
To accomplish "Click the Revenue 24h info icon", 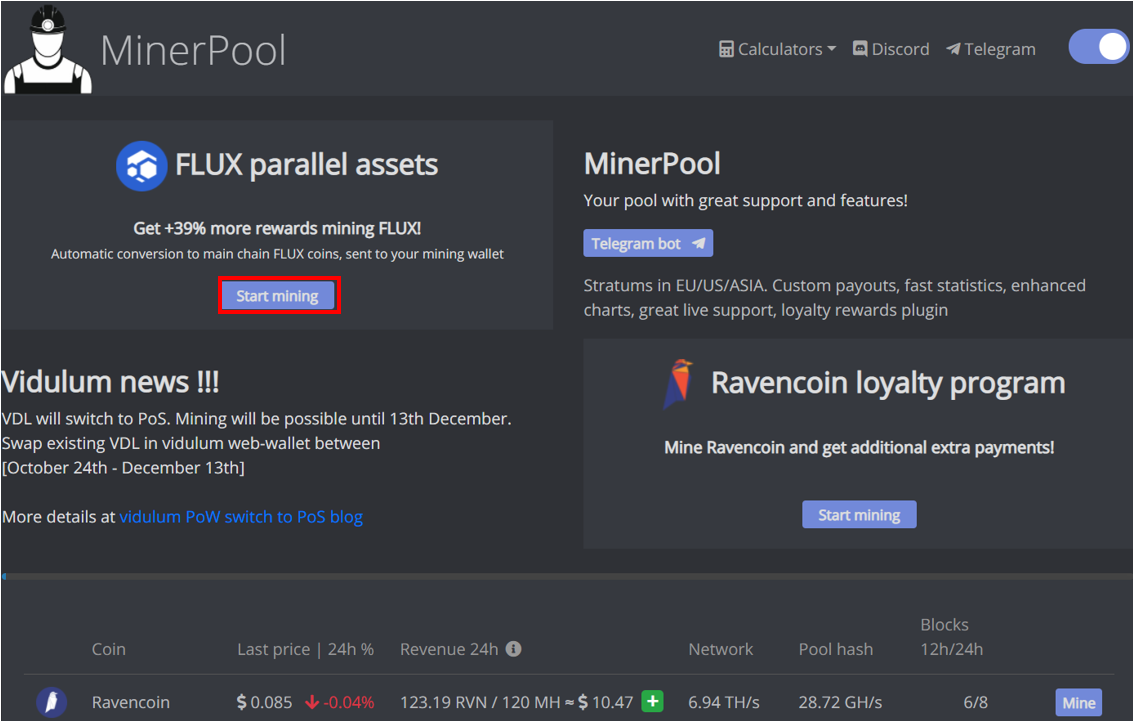I will coord(513,649).
